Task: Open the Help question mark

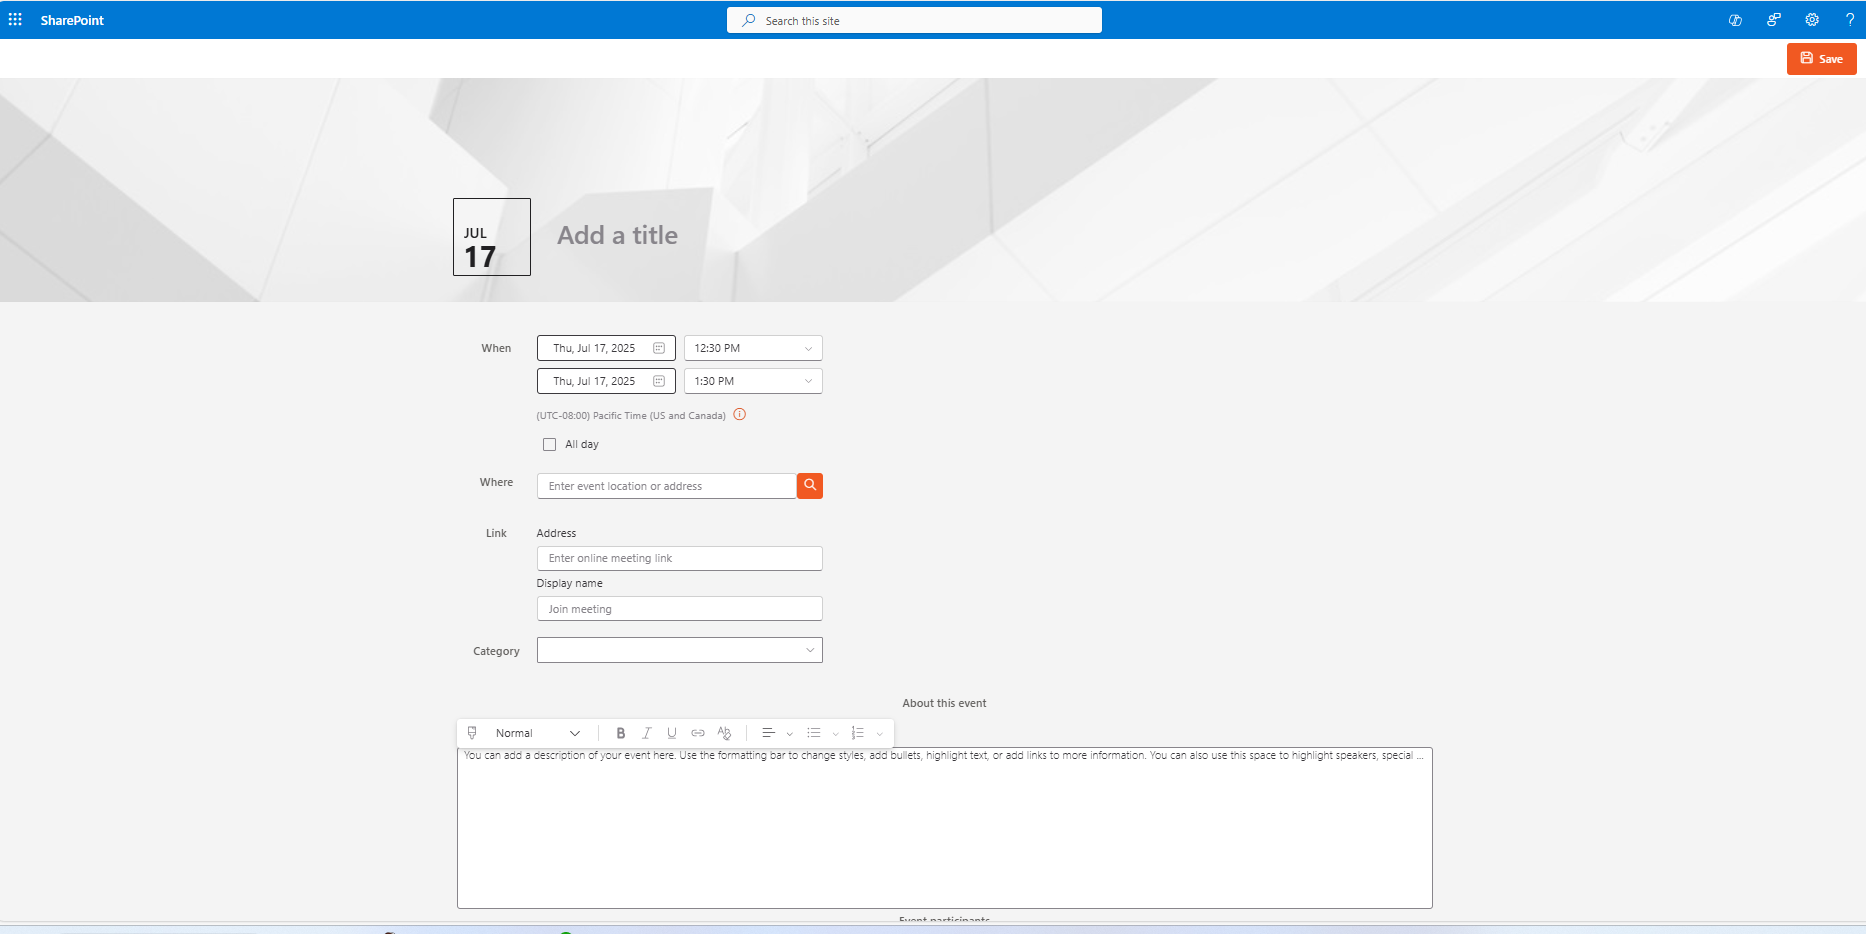Action: (1850, 20)
